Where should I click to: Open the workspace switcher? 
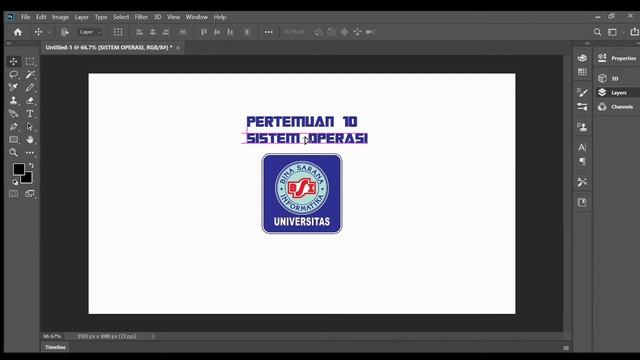point(612,32)
